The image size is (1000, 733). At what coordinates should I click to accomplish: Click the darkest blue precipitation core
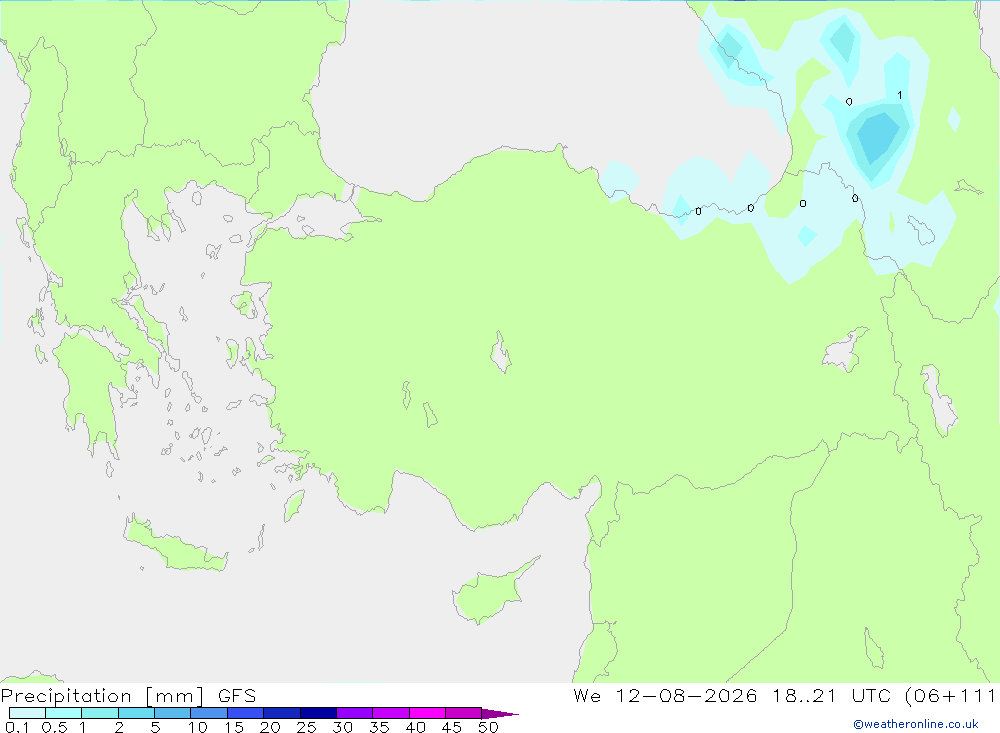click(877, 137)
